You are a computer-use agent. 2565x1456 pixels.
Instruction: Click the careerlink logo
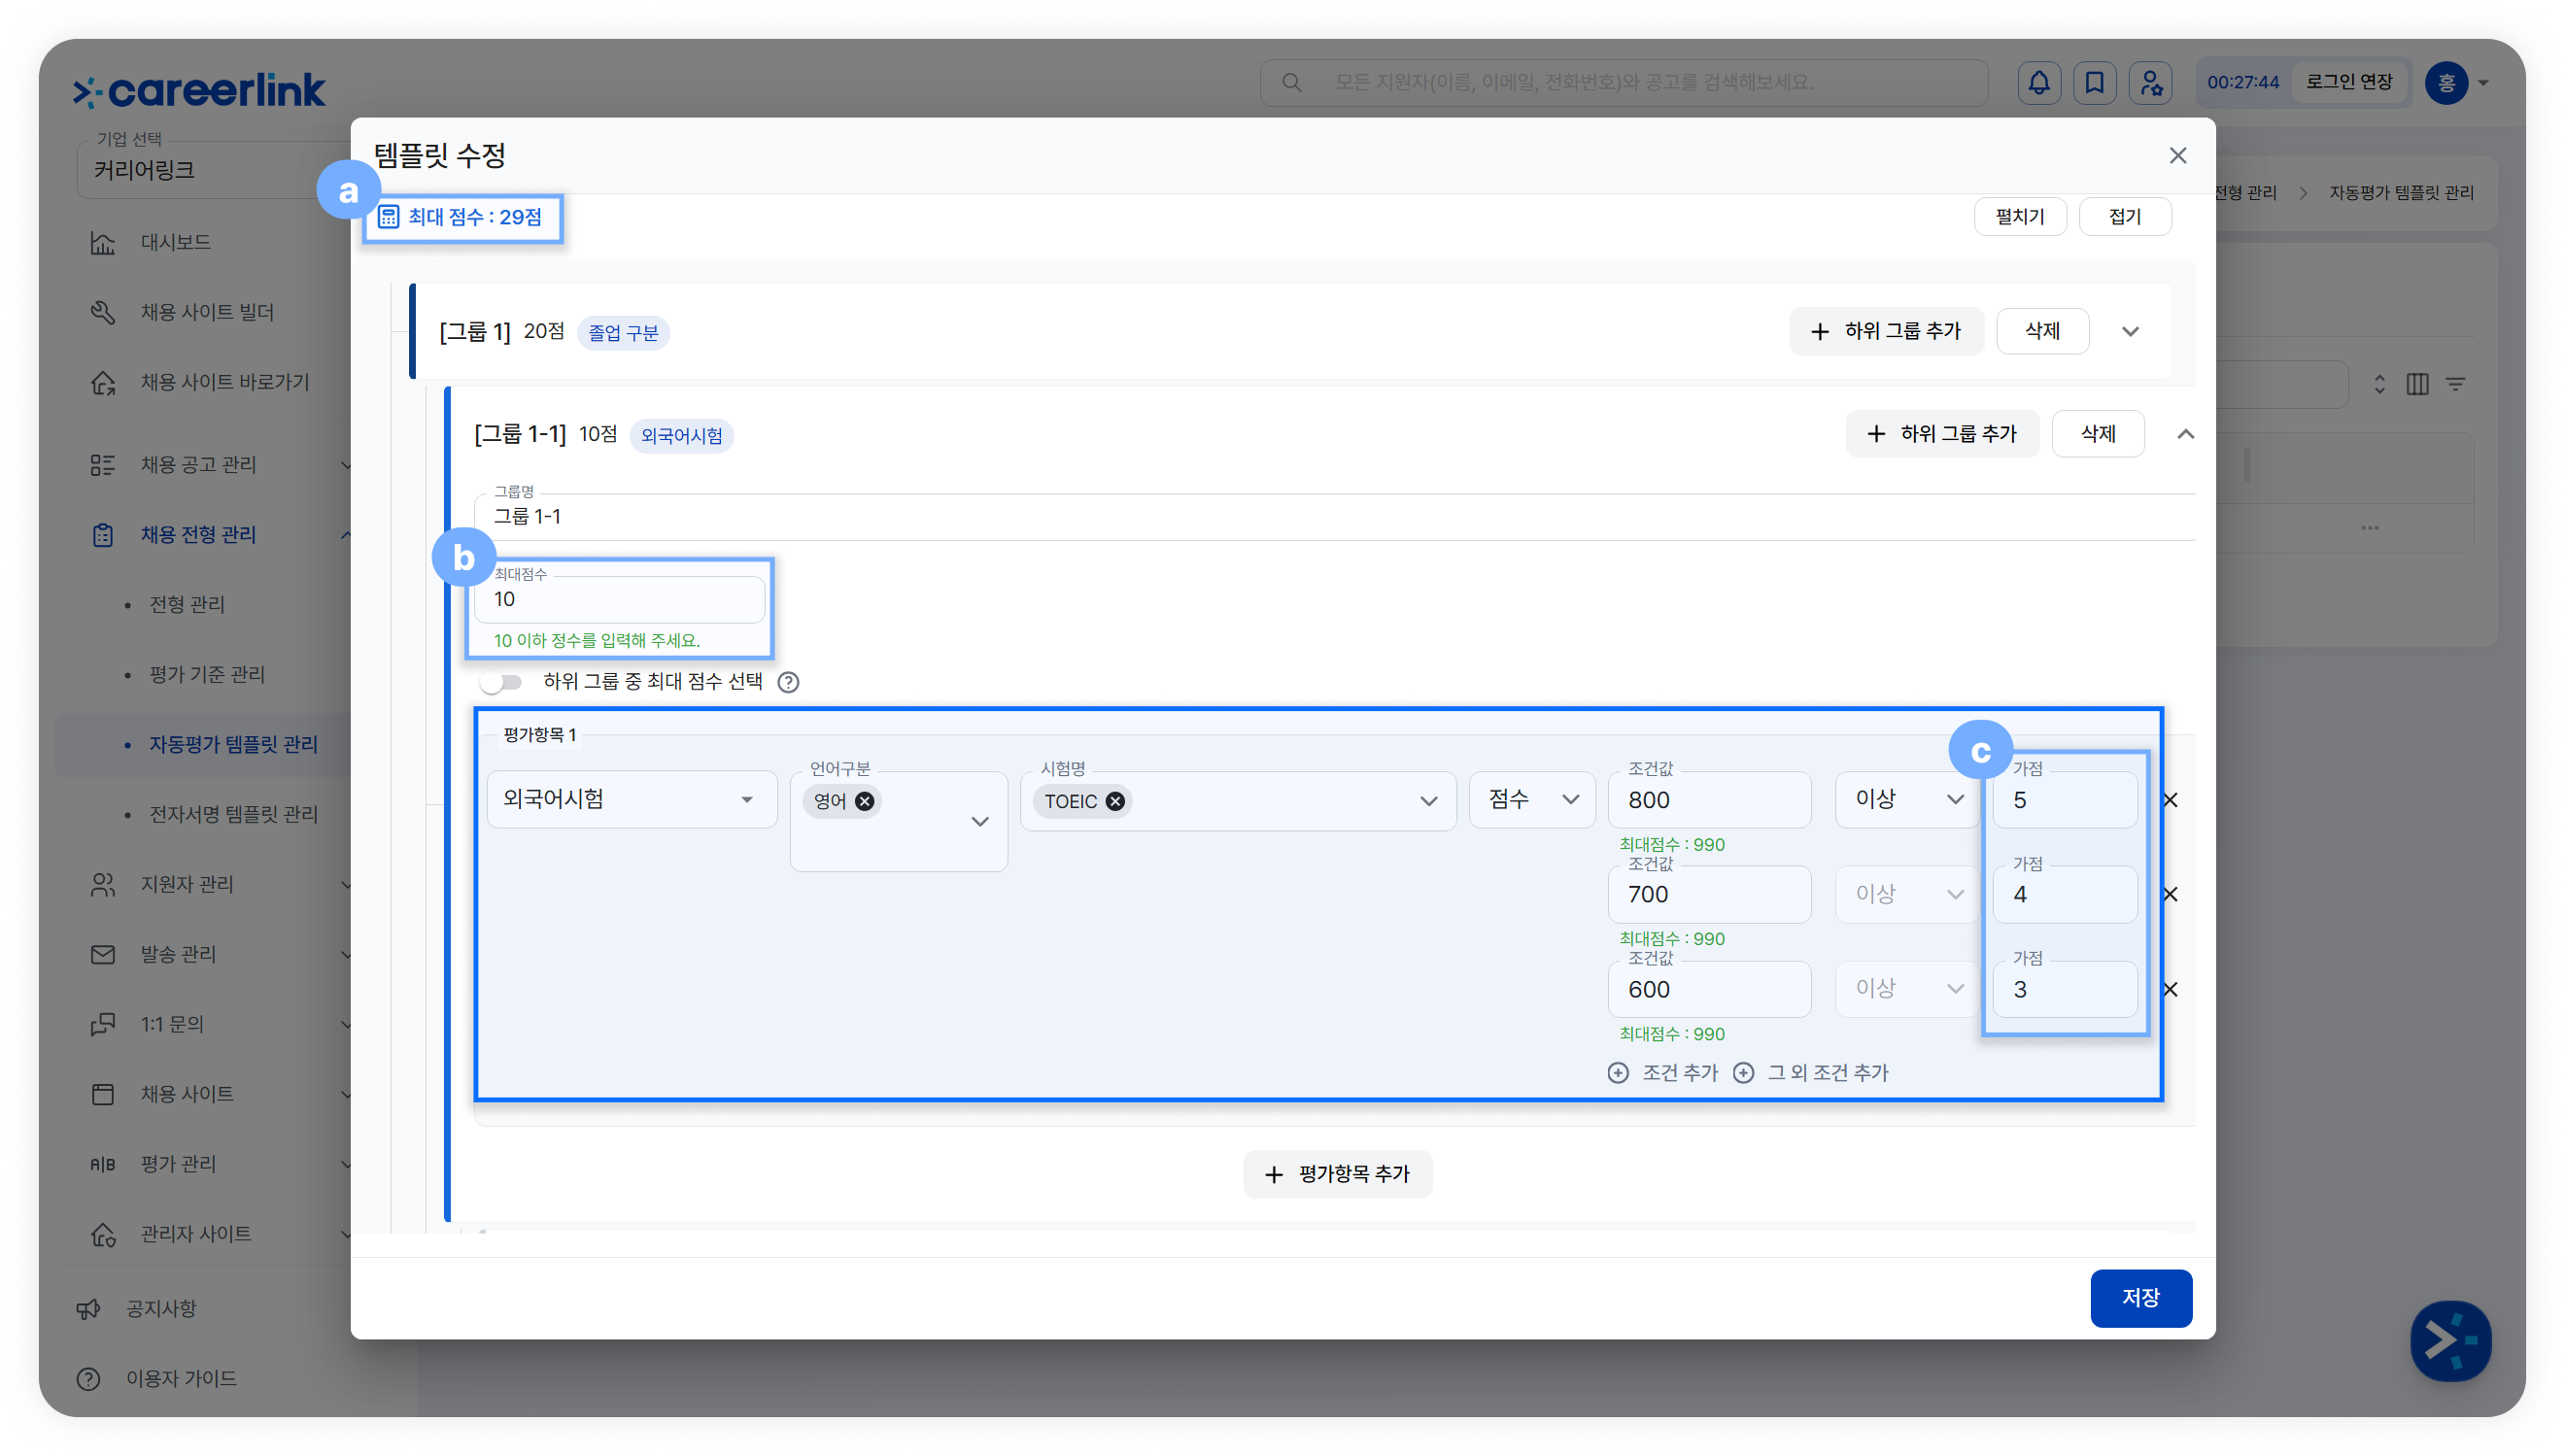[199, 90]
